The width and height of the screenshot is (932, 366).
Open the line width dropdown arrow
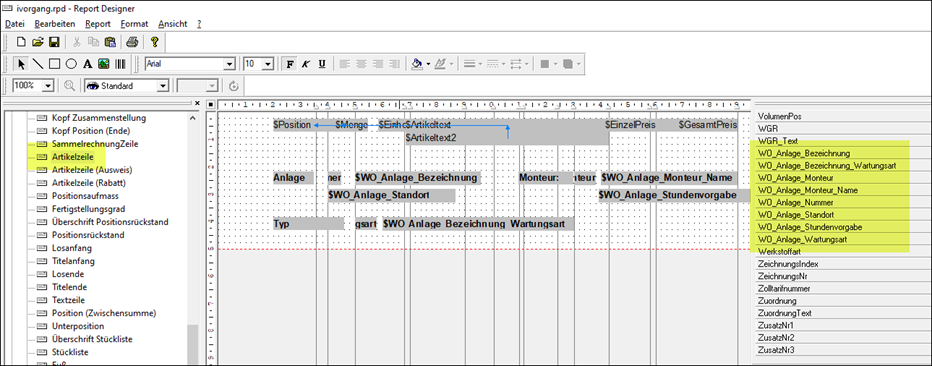pos(480,64)
